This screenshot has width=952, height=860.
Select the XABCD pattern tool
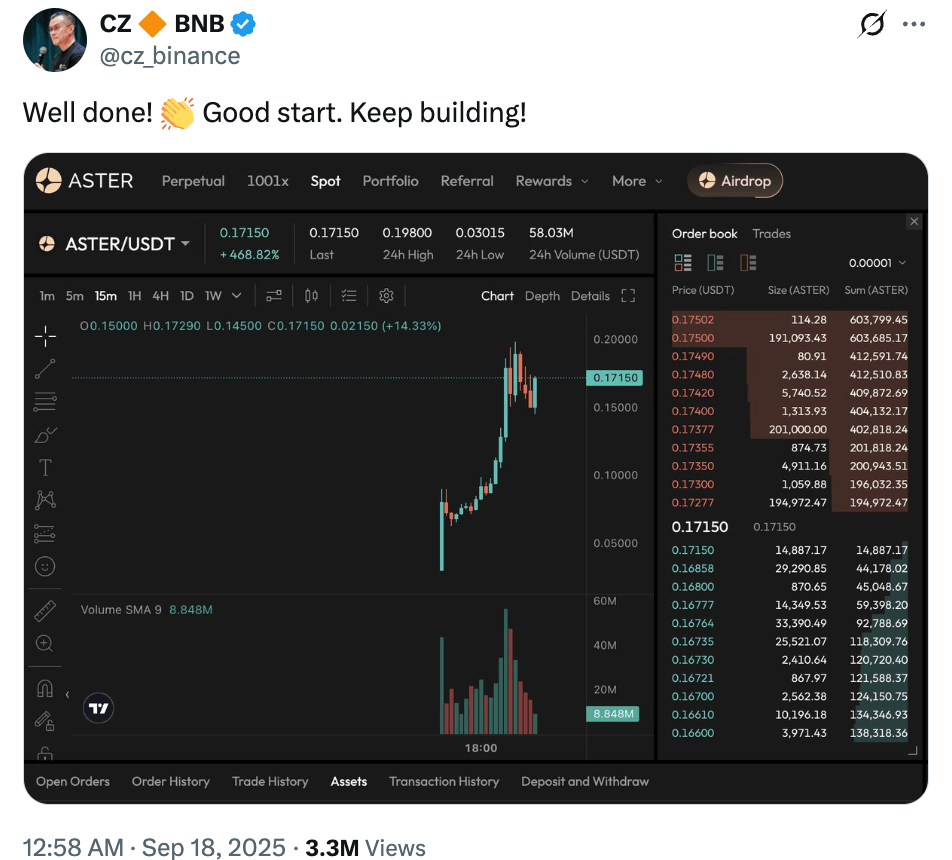tap(45, 499)
